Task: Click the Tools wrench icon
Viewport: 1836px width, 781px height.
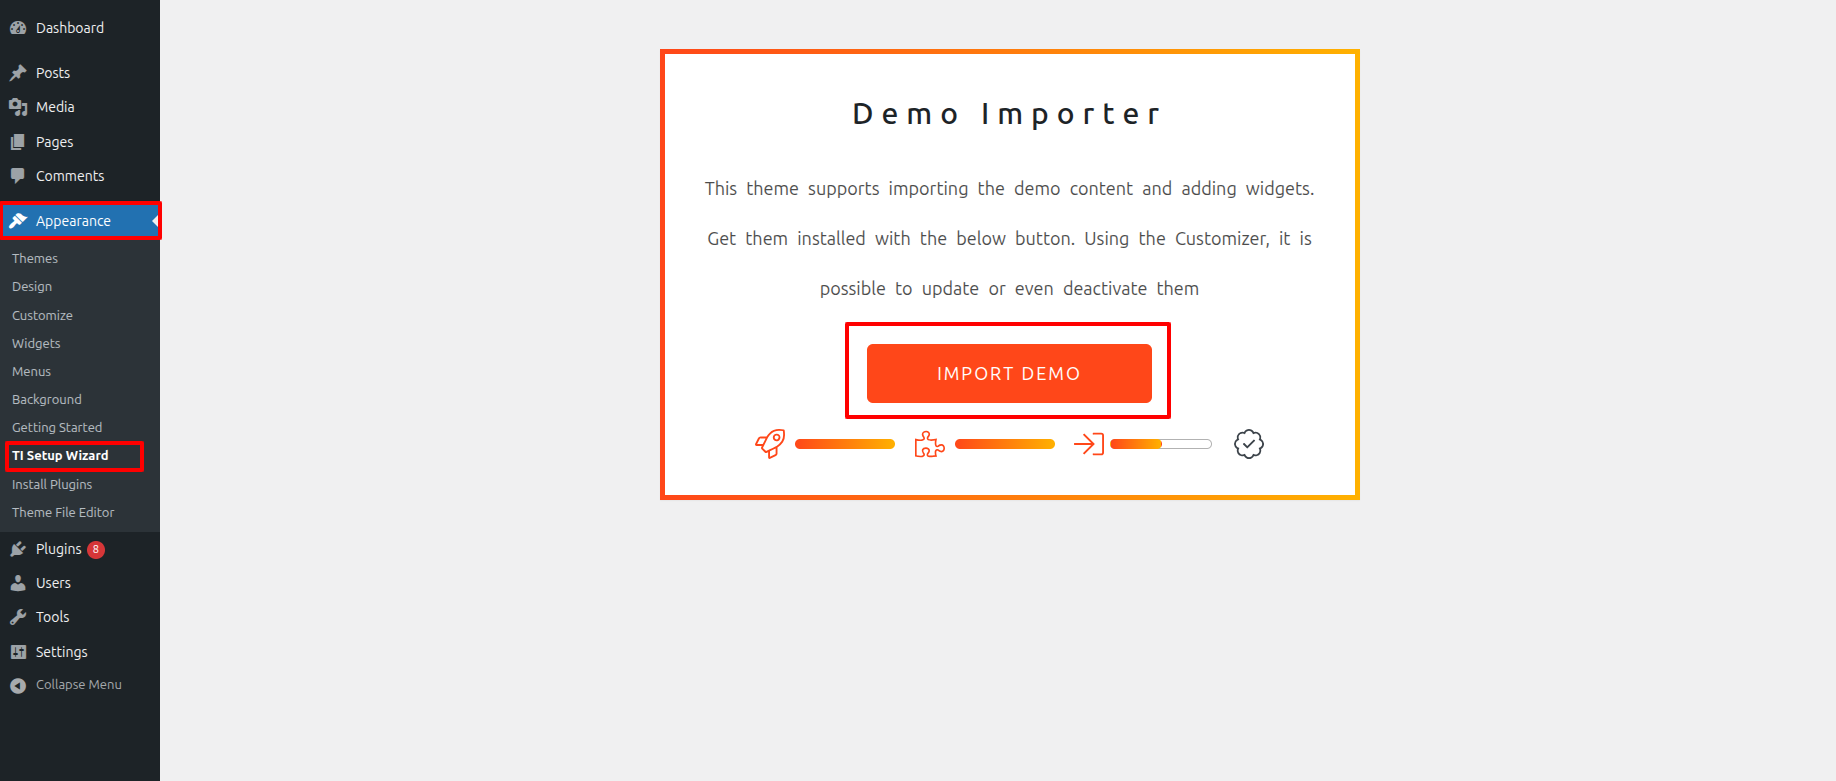Action: [x=18, y=617]
